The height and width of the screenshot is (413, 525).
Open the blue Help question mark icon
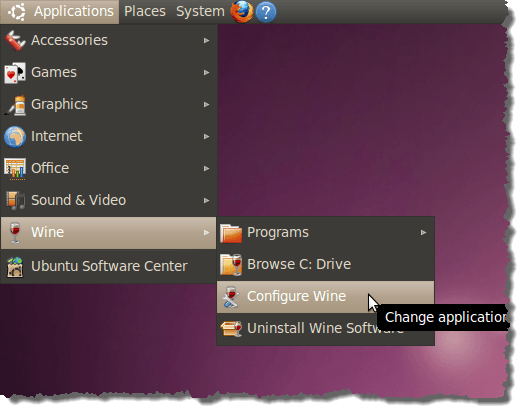(266, 12)
